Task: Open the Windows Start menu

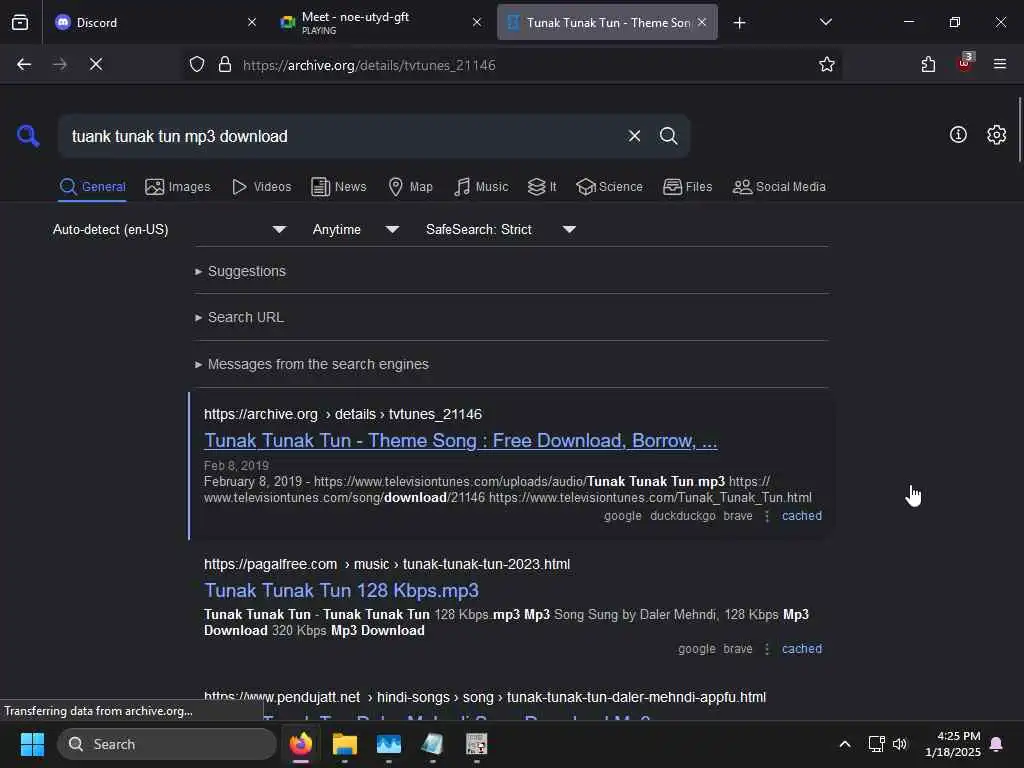Action: point(32,744)
